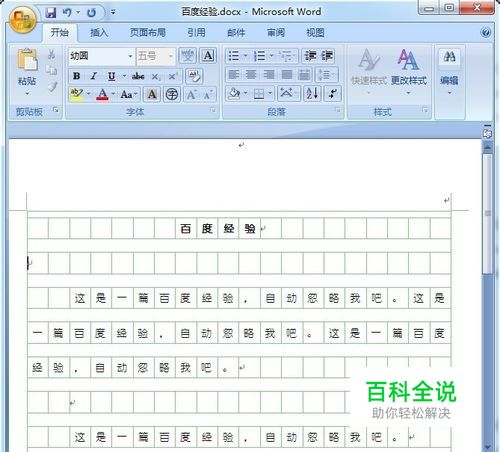Toggle subscript formatting
500x452 pixels.
[x=155, y=77]
